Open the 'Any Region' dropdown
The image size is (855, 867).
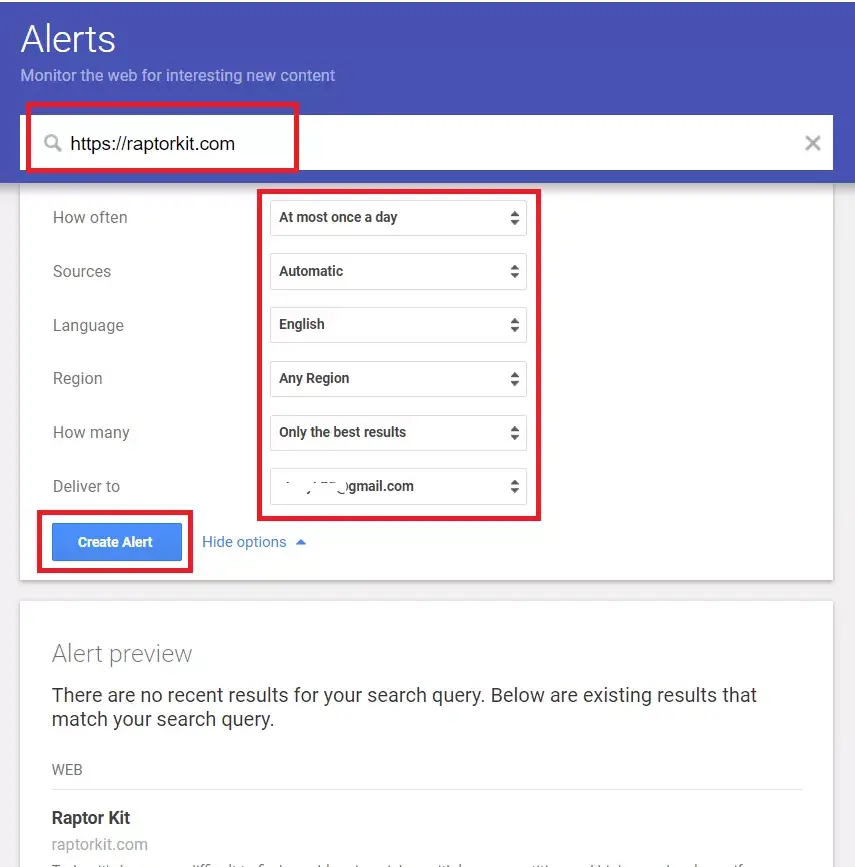tap(398, 379)
